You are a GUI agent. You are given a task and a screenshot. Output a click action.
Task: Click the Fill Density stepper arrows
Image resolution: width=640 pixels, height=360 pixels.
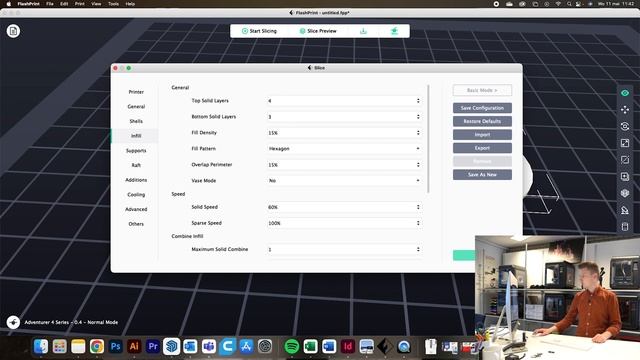click(x=418, y=133)
